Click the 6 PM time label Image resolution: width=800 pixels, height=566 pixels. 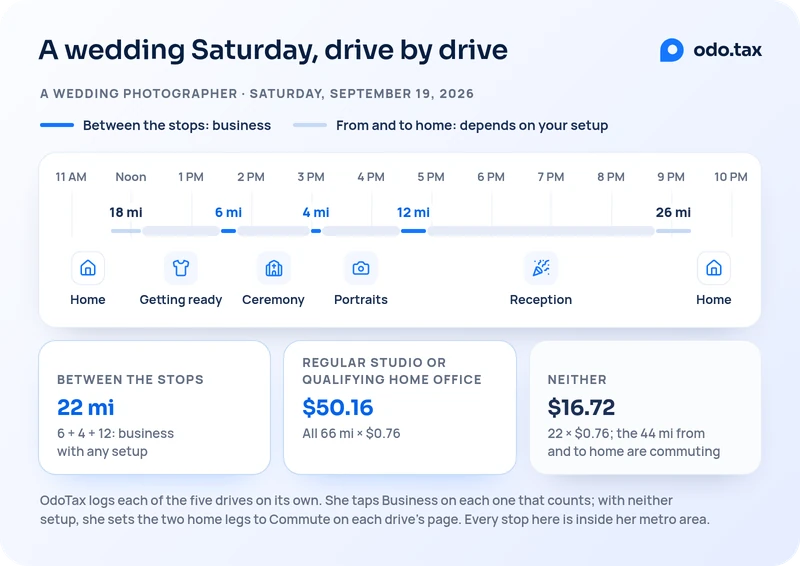491,177
